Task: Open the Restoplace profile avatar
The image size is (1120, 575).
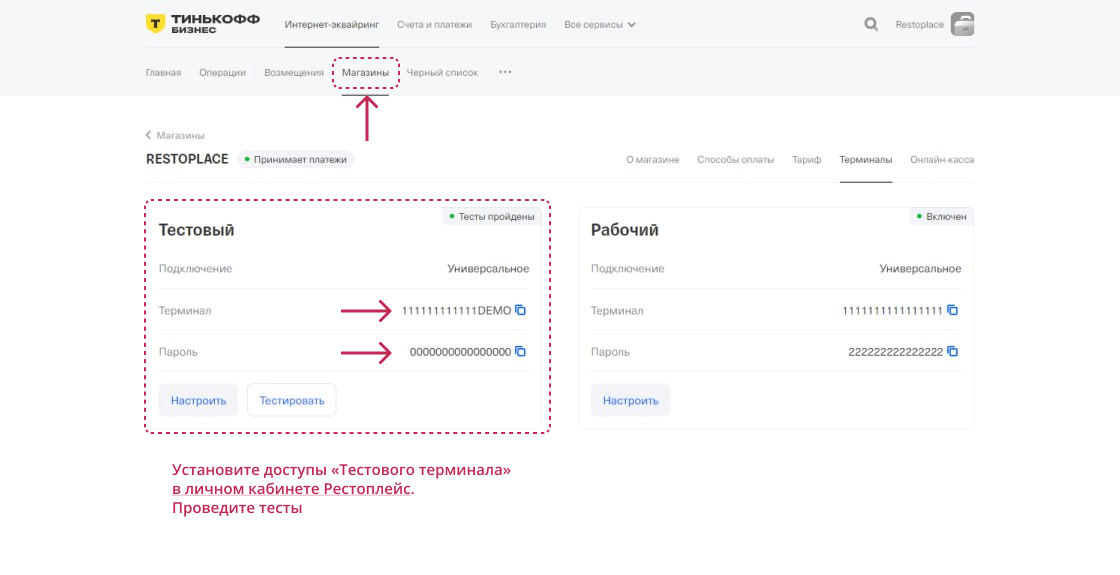Action: pyautogui.click(x=962, y=24)
